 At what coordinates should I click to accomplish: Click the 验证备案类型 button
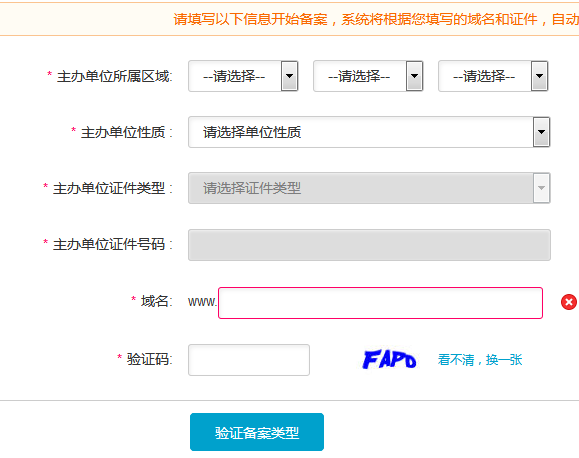257,432
